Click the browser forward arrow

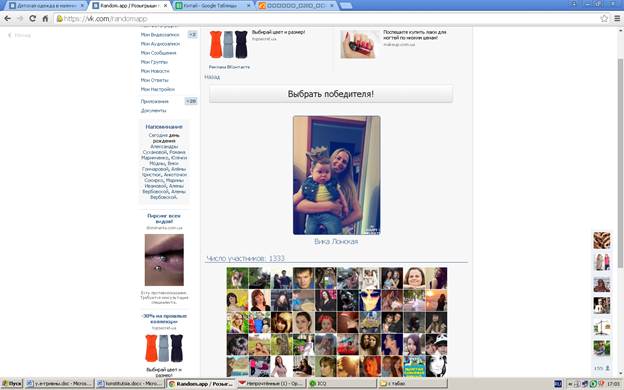[x=20, y=18]
